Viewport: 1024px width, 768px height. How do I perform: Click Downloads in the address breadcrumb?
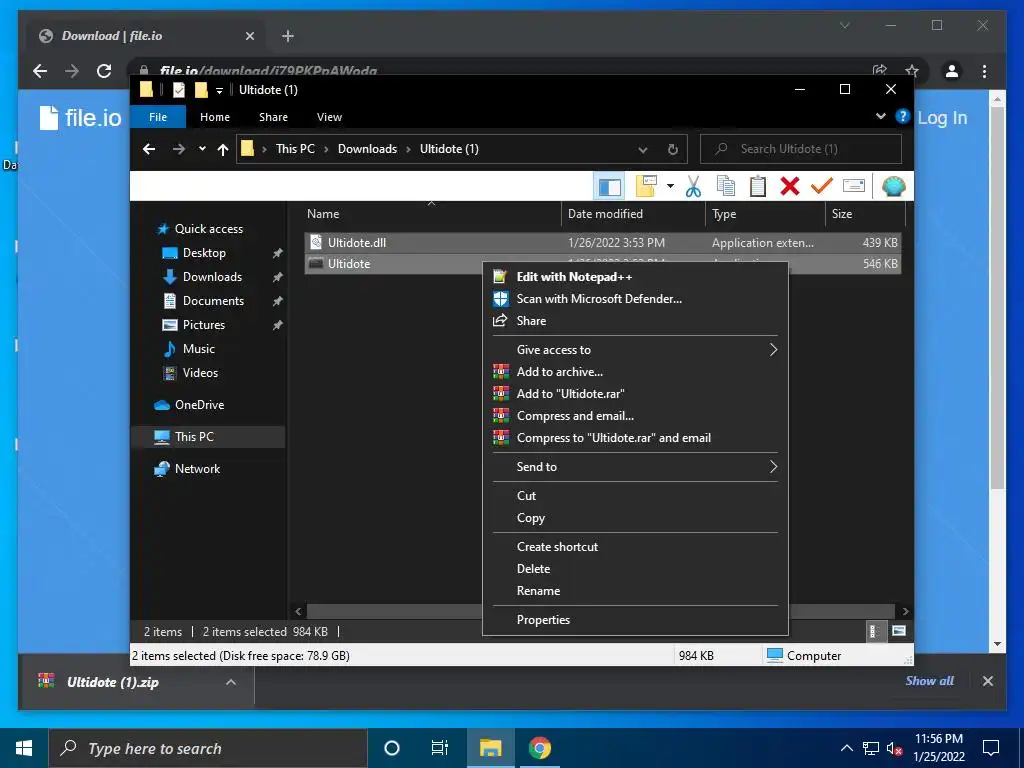(x=367, y=149)
